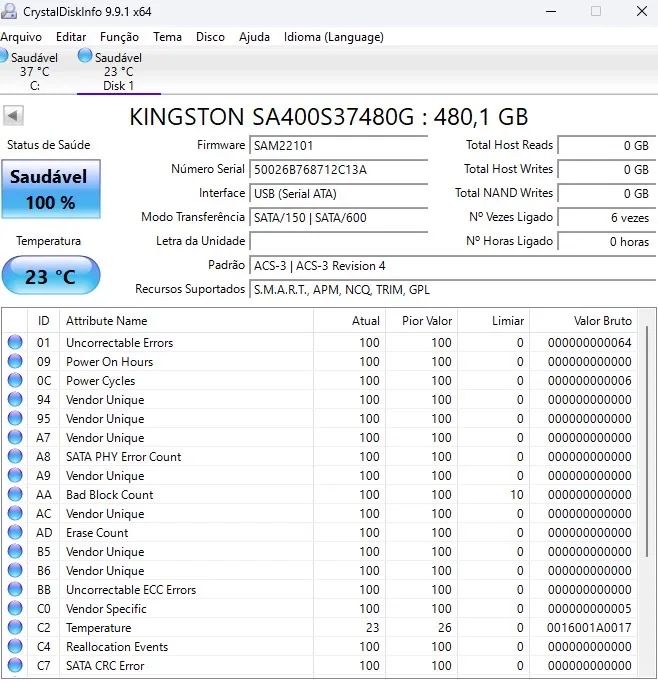Click status orb for Vendor Specific row
The height and width of the screenshot is (682, 658).
point(15,608)
